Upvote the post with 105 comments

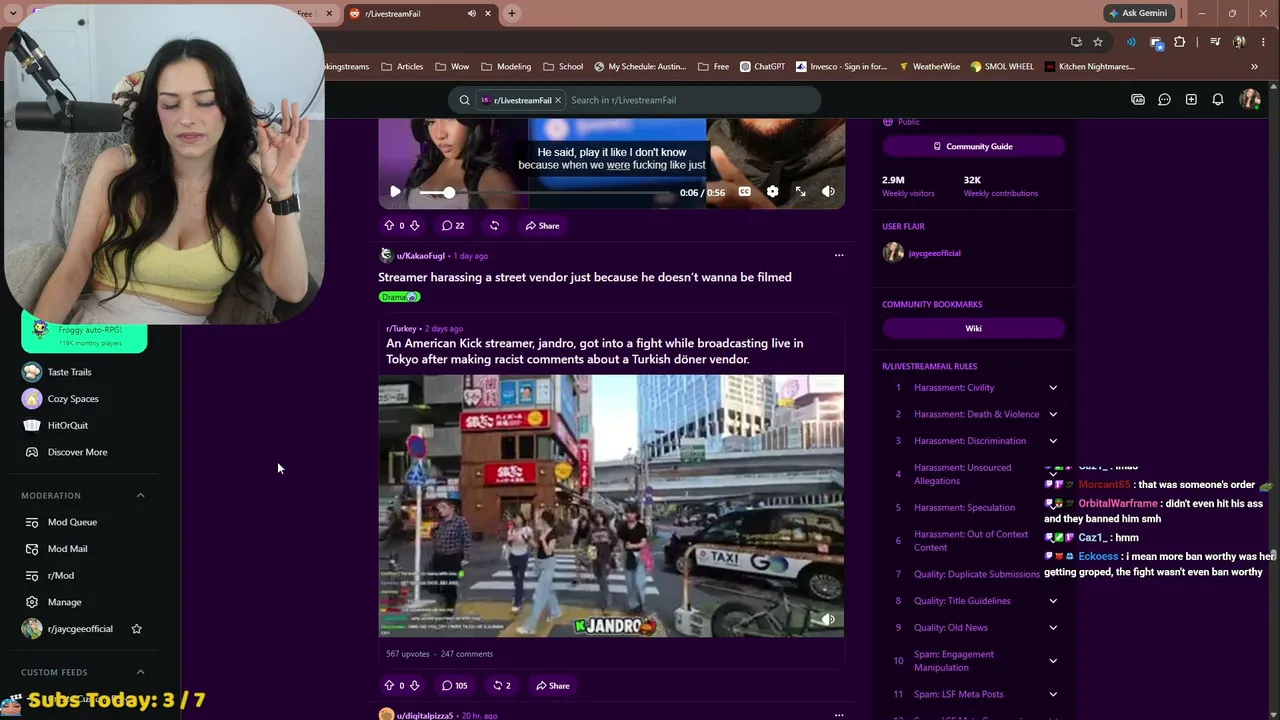tap(389, 686)
